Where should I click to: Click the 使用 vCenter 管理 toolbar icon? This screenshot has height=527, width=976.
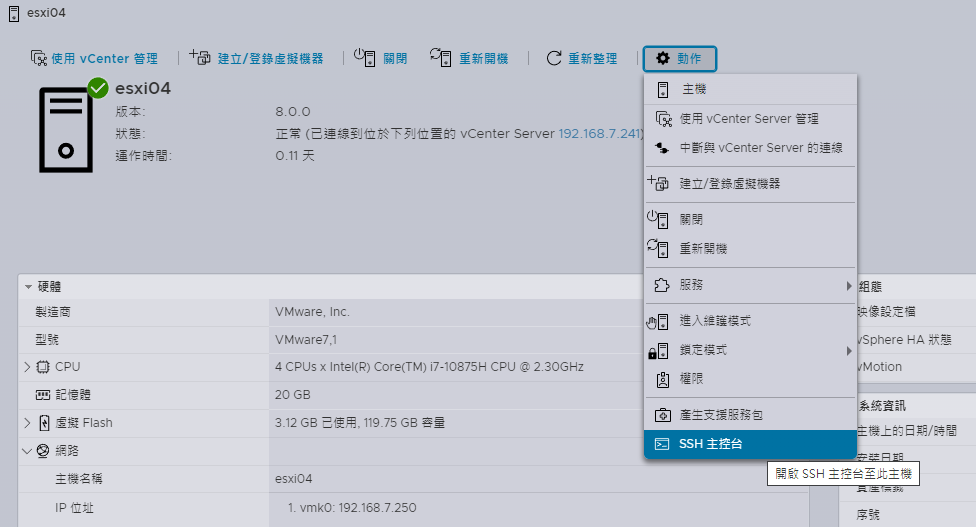click(39, 58)
